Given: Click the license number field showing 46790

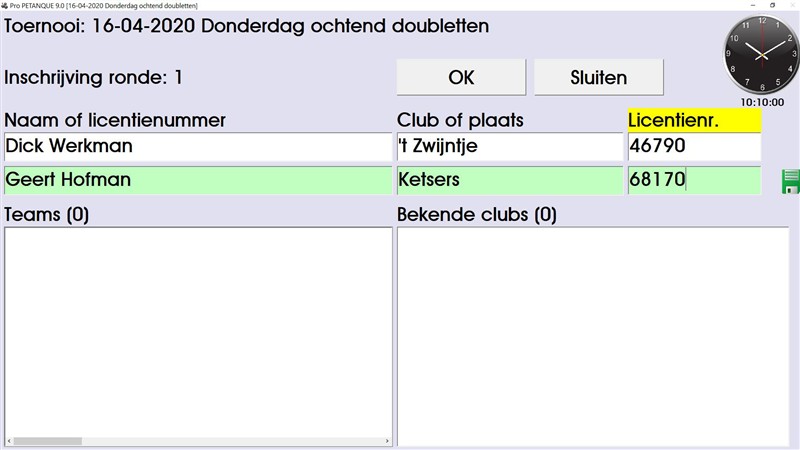Looking at the screenshot, I should 693,147.
